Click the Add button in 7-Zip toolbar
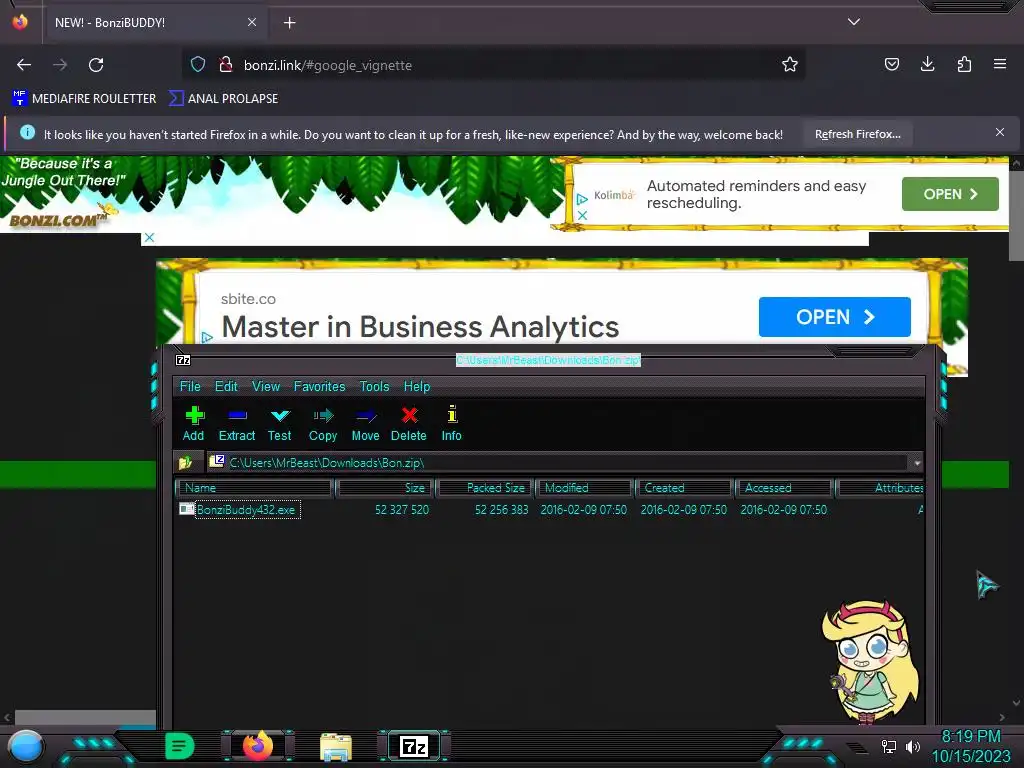1024x768 pixels. click(193, 424)
